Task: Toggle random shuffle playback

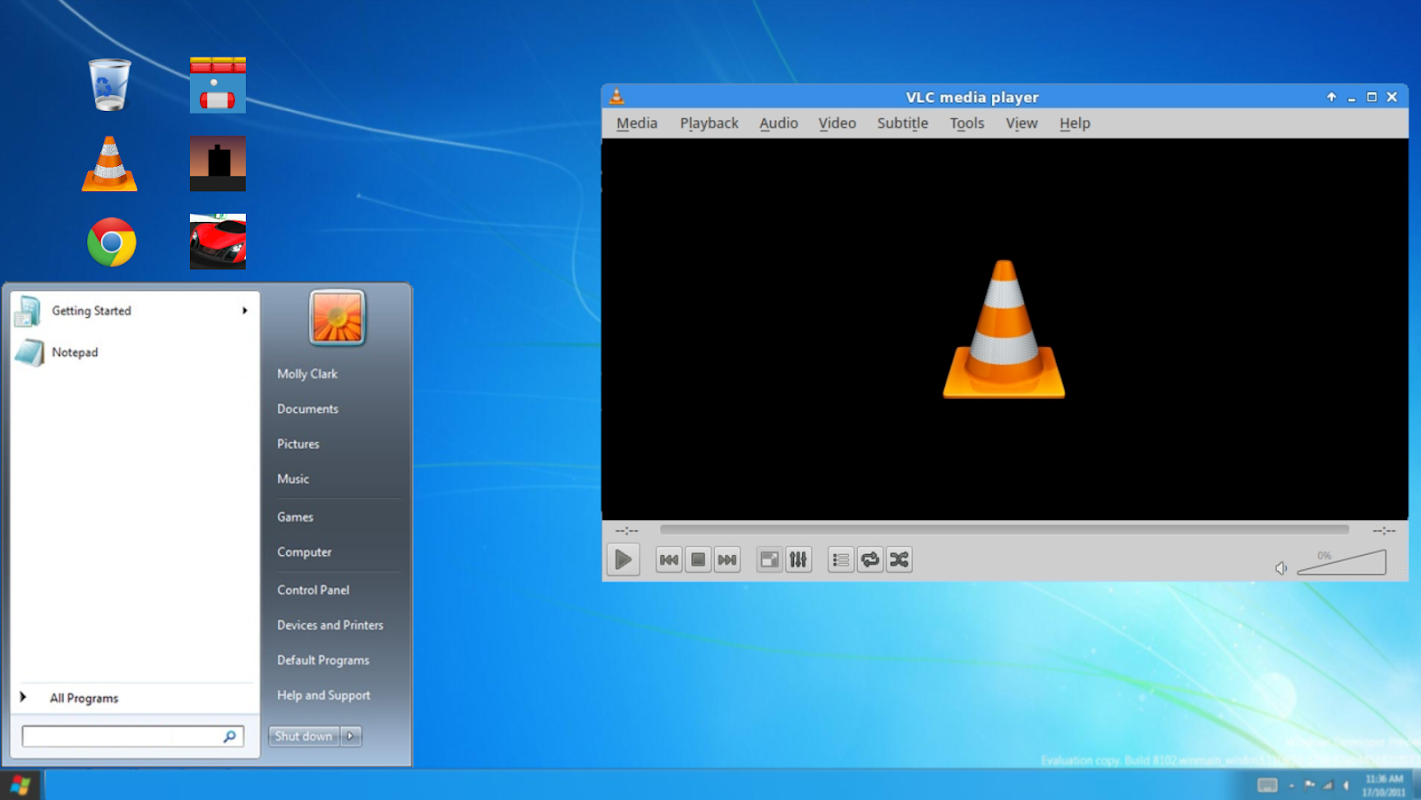Action: pos(899,560)
